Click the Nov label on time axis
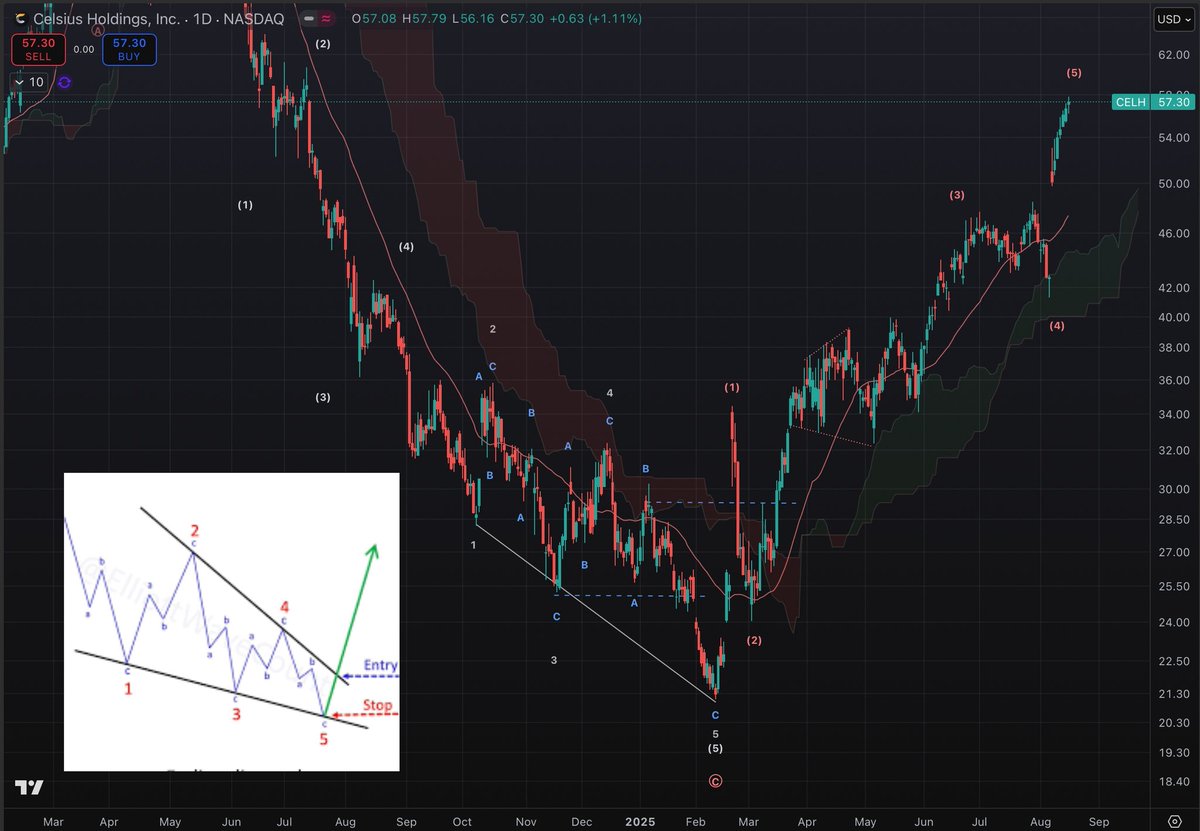Viewport: 1200px width, 831px height. click(x=525, y=822)
